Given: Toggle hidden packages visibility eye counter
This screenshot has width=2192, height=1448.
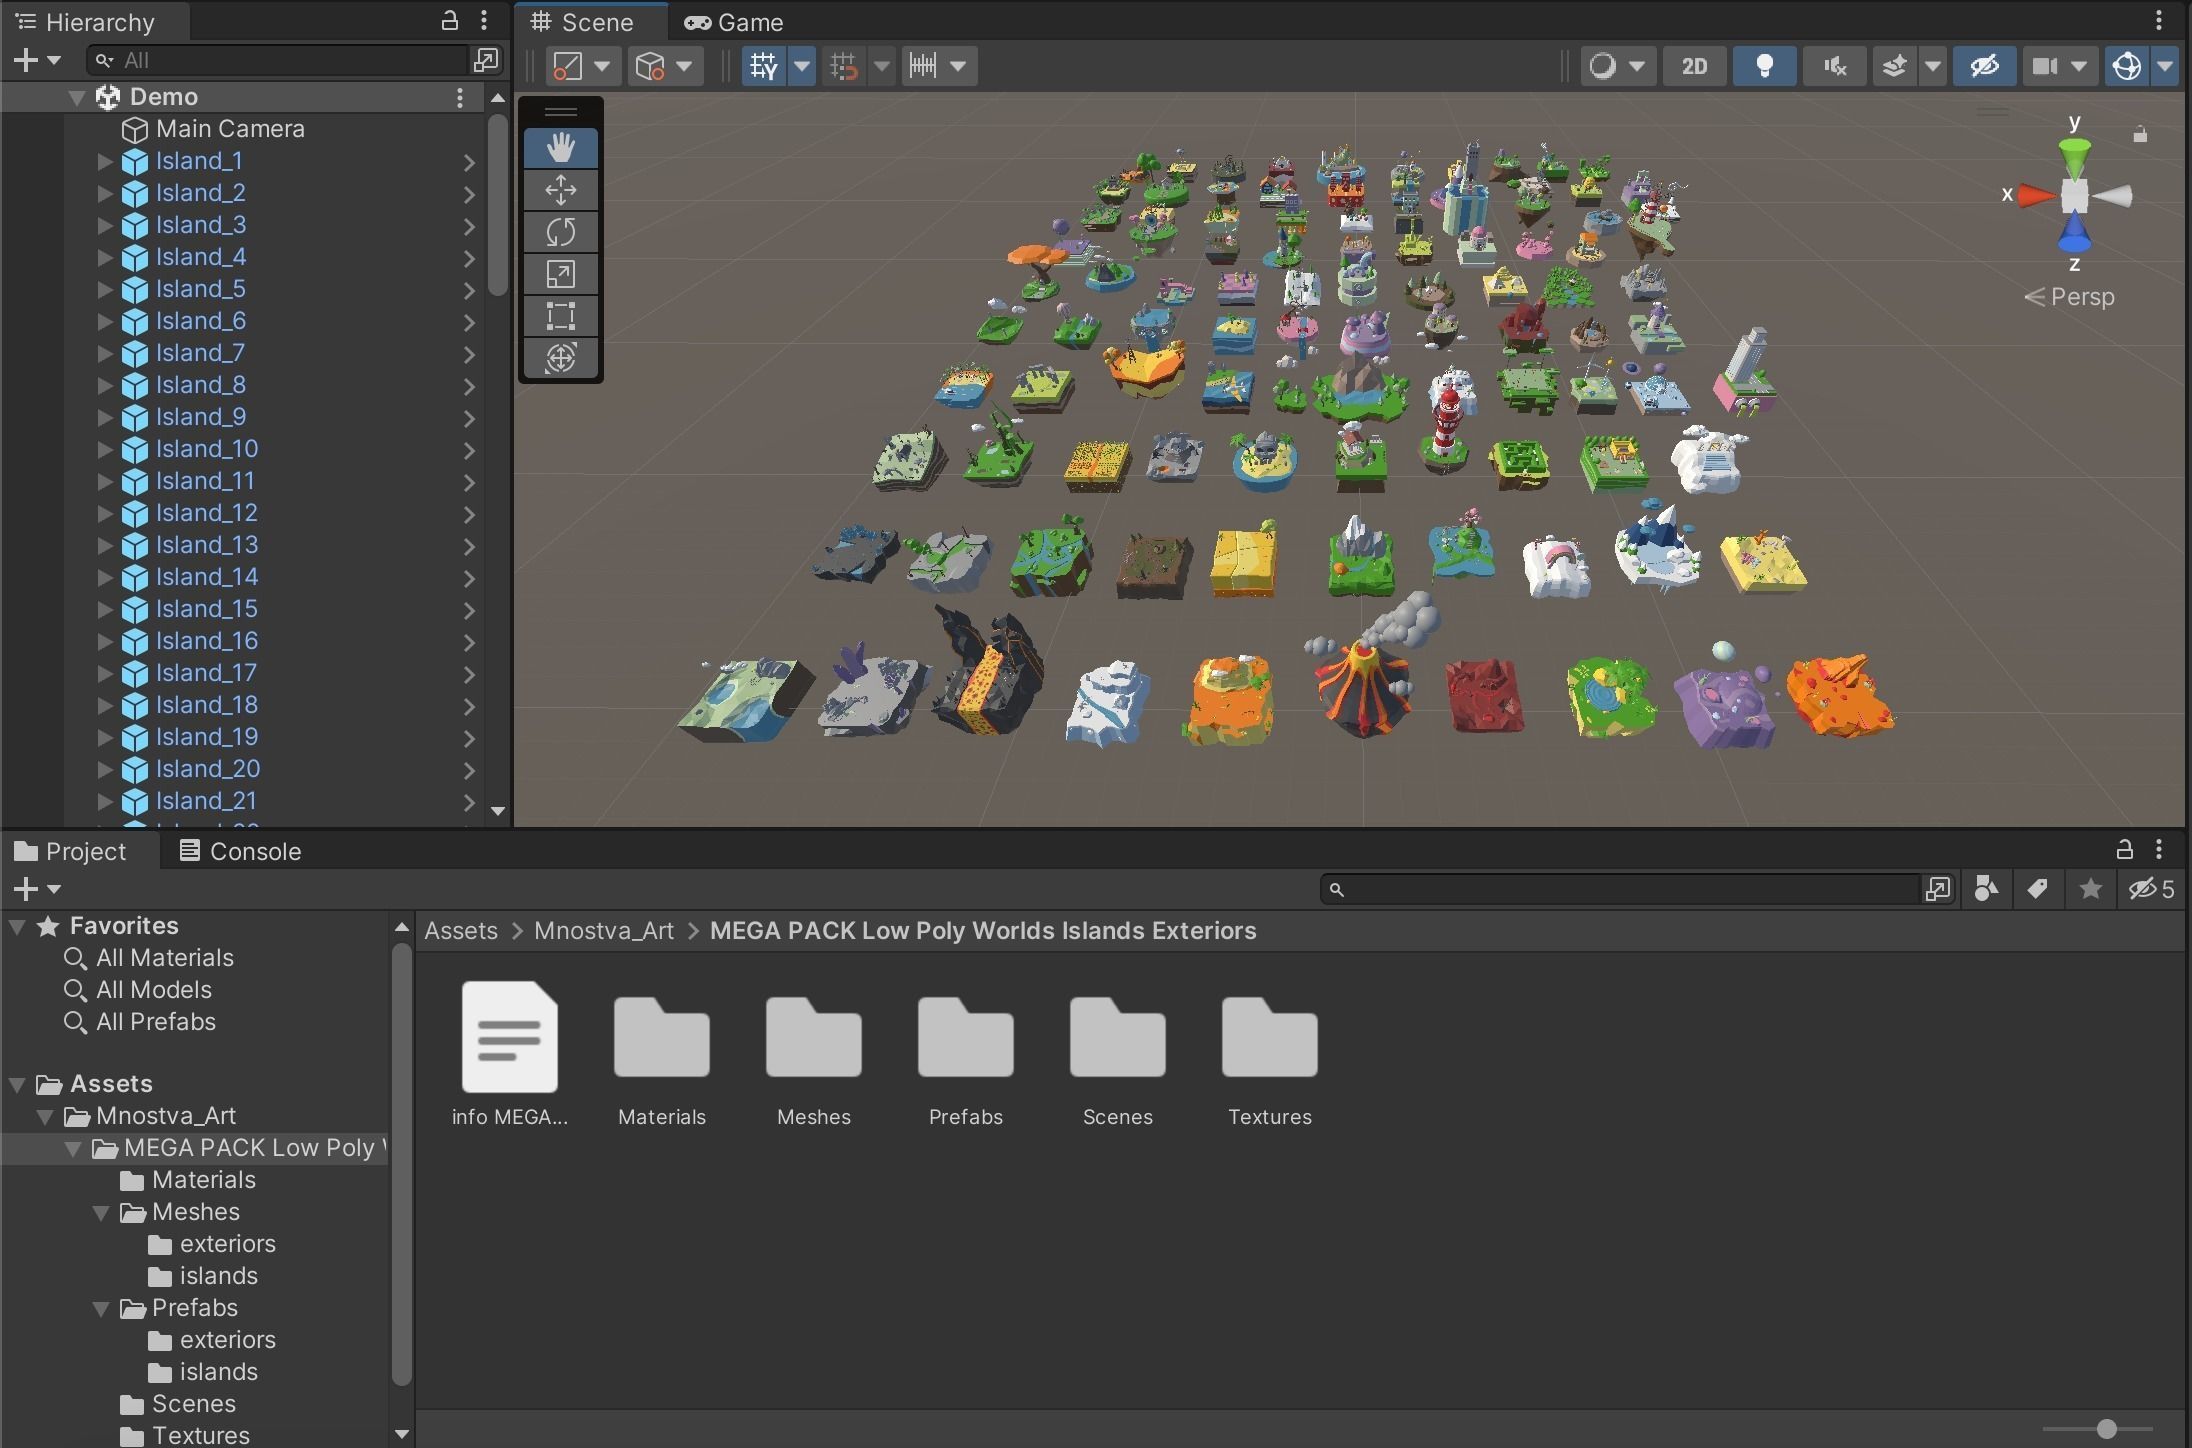Looking at the screenshot, I should point(2151,889).
